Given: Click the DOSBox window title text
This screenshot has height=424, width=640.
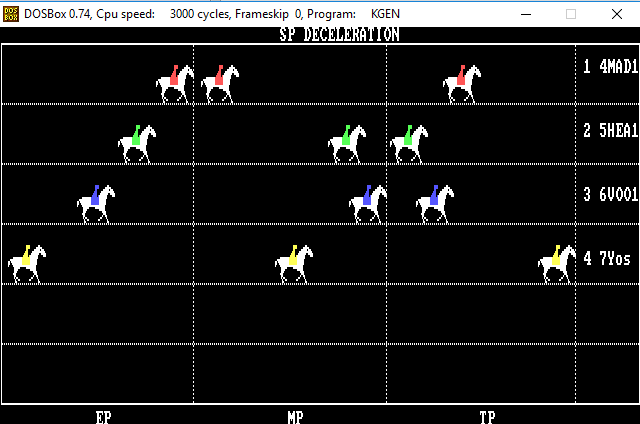Looking at the screenshot, I should tap(212, 14).
